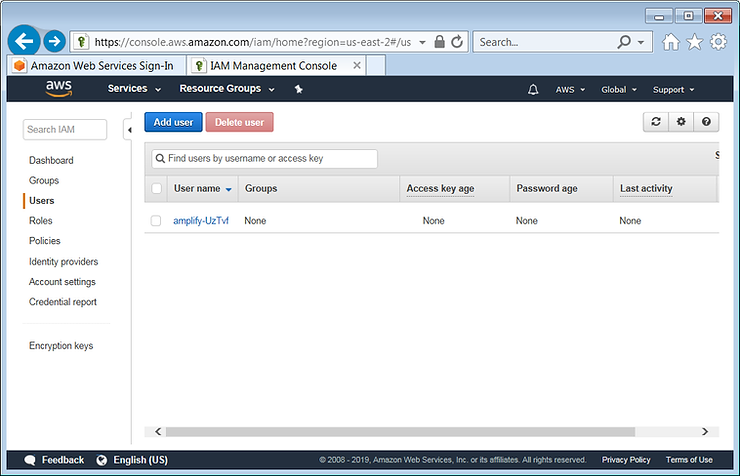Toggle the select-all users checkbox
This screenshot has height=476, width=740.
click(156, 188)
